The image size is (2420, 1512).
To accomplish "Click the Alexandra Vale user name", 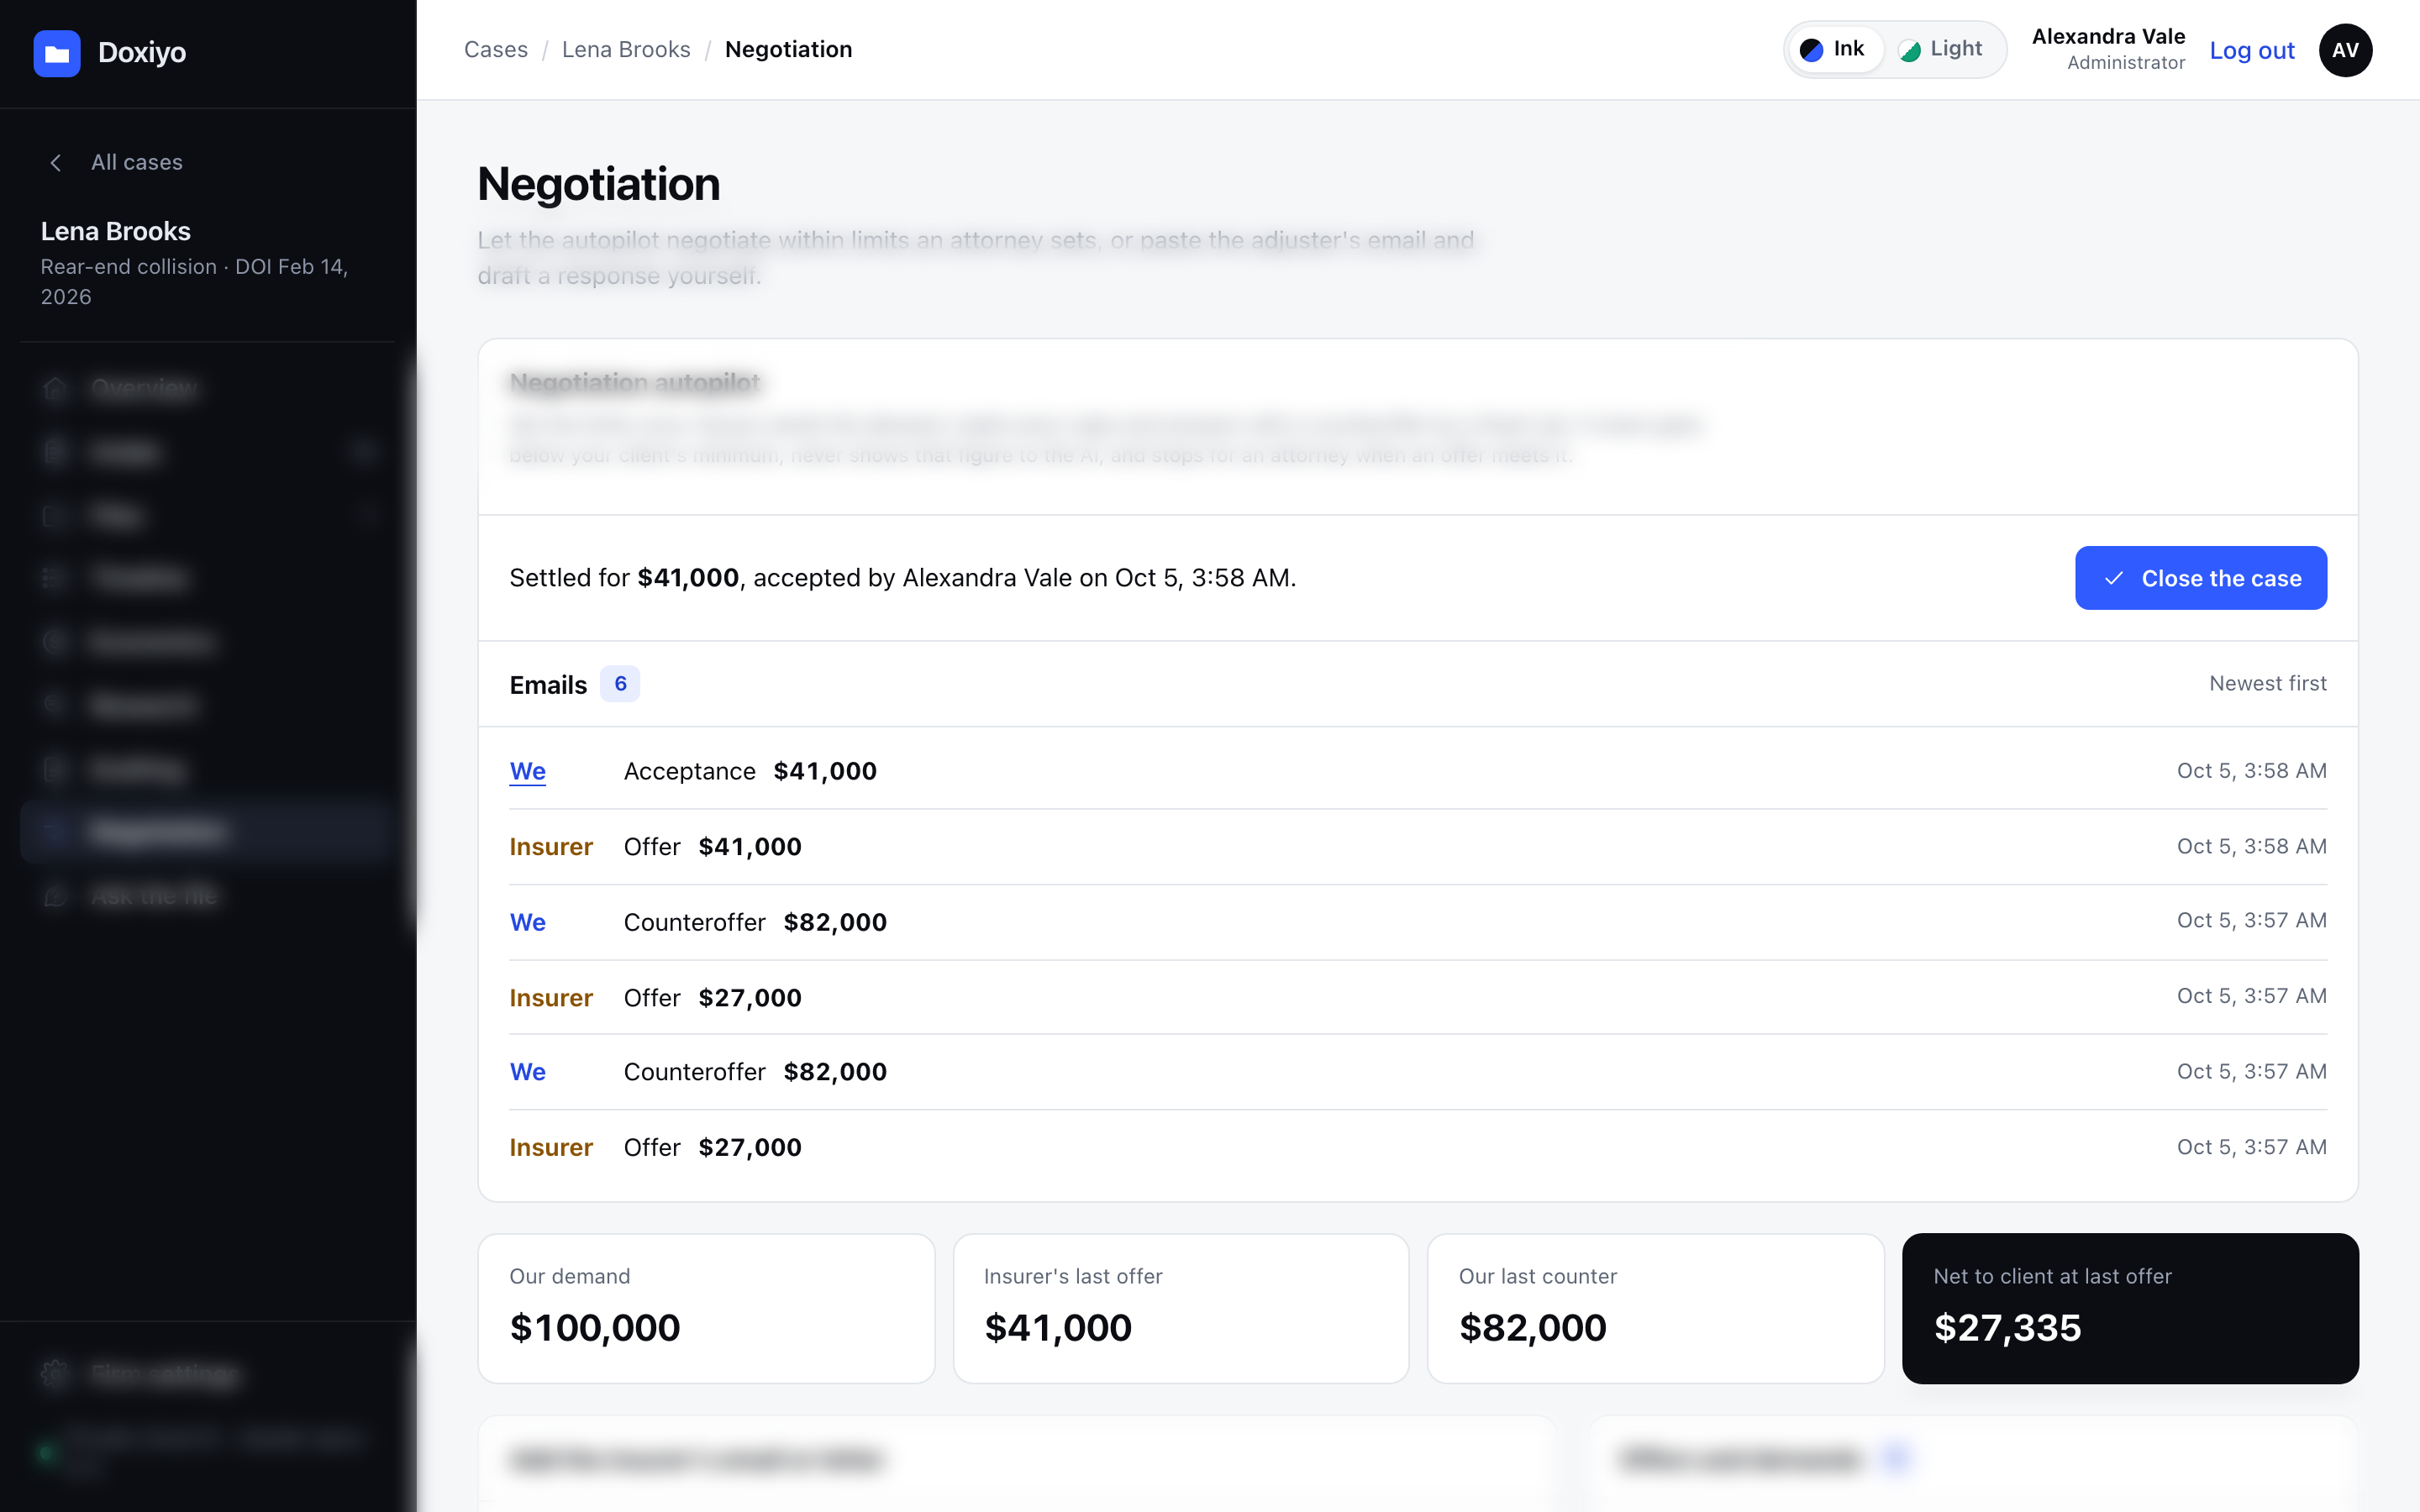I will (x=2108, y=36).
